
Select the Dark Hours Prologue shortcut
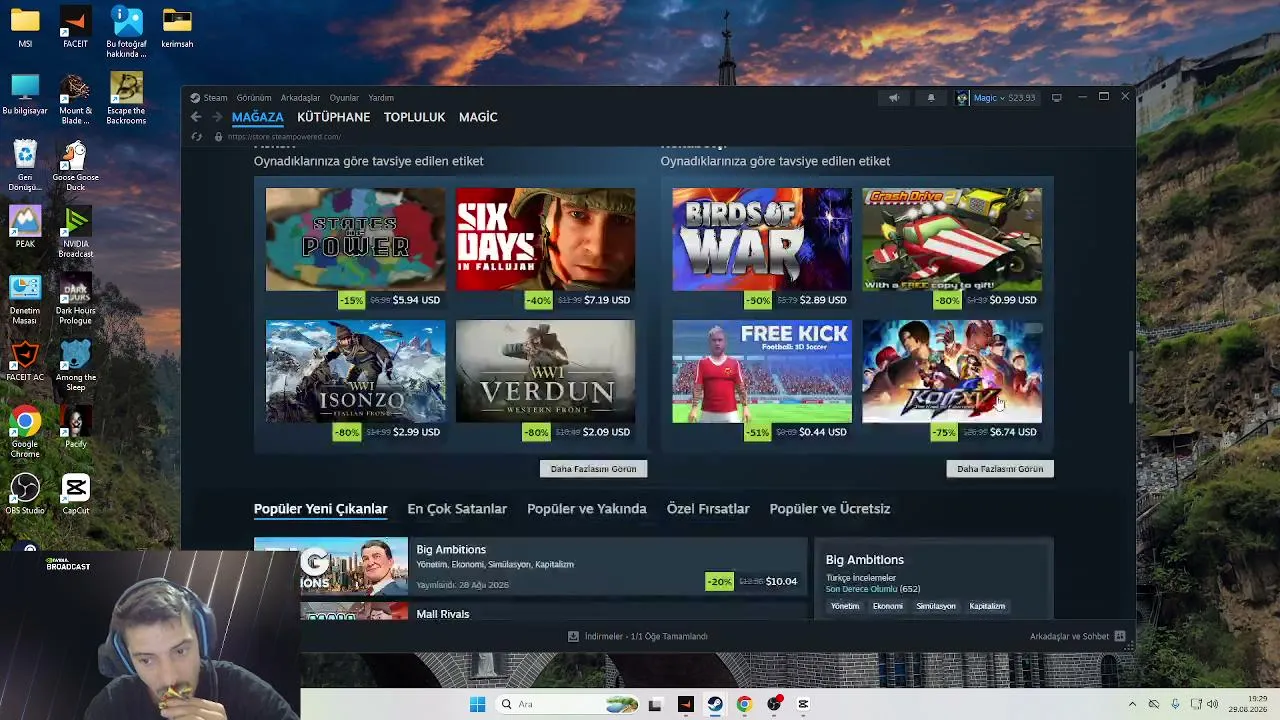(x=75, y=299)
